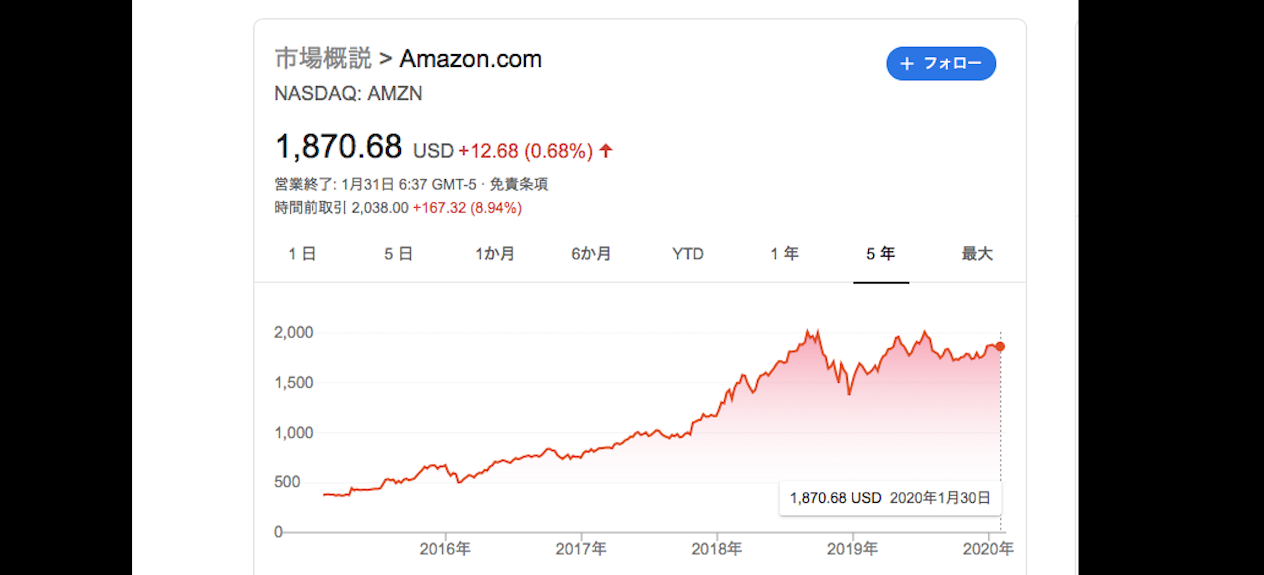The width and height of the screenshot is (1264, 575).
Task: Click the 2016年 label on time axis
Action: point(445,549)
